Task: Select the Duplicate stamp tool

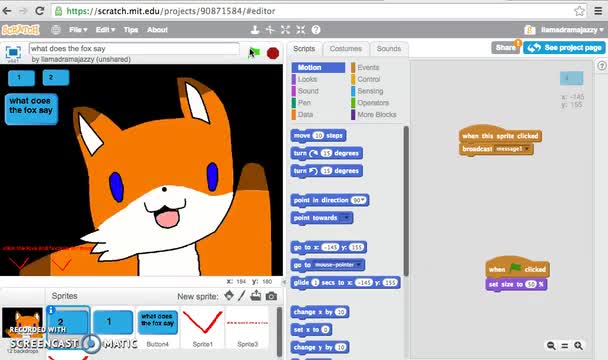Action: [x=255, y=29]
